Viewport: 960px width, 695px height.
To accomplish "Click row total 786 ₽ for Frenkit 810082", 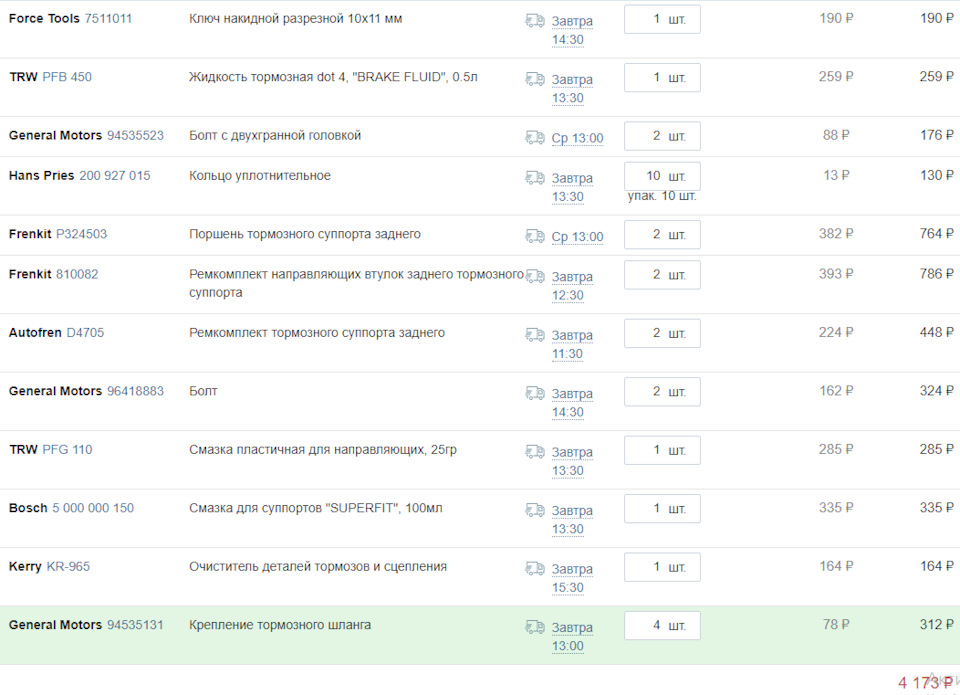I will coord(936,274).
